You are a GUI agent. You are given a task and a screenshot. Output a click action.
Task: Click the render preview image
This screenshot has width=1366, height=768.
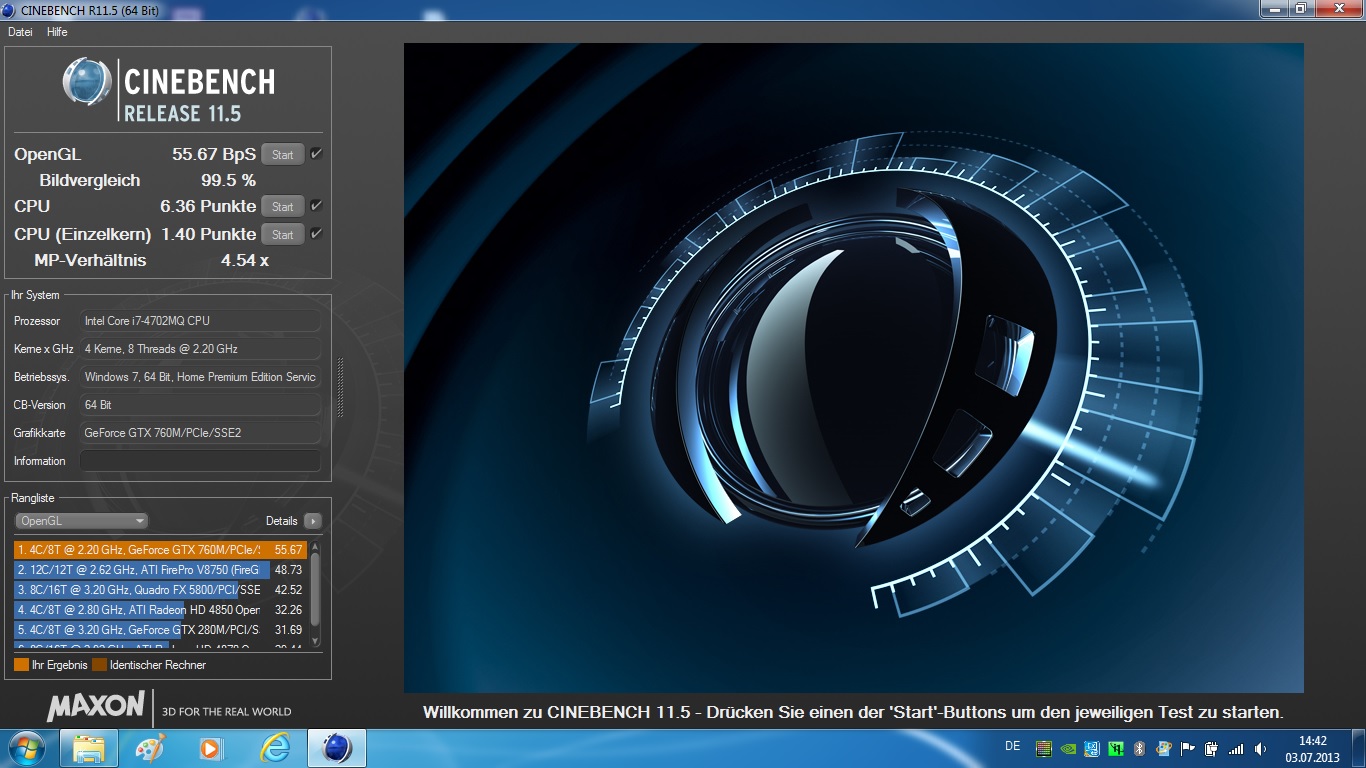pos(854,368)
